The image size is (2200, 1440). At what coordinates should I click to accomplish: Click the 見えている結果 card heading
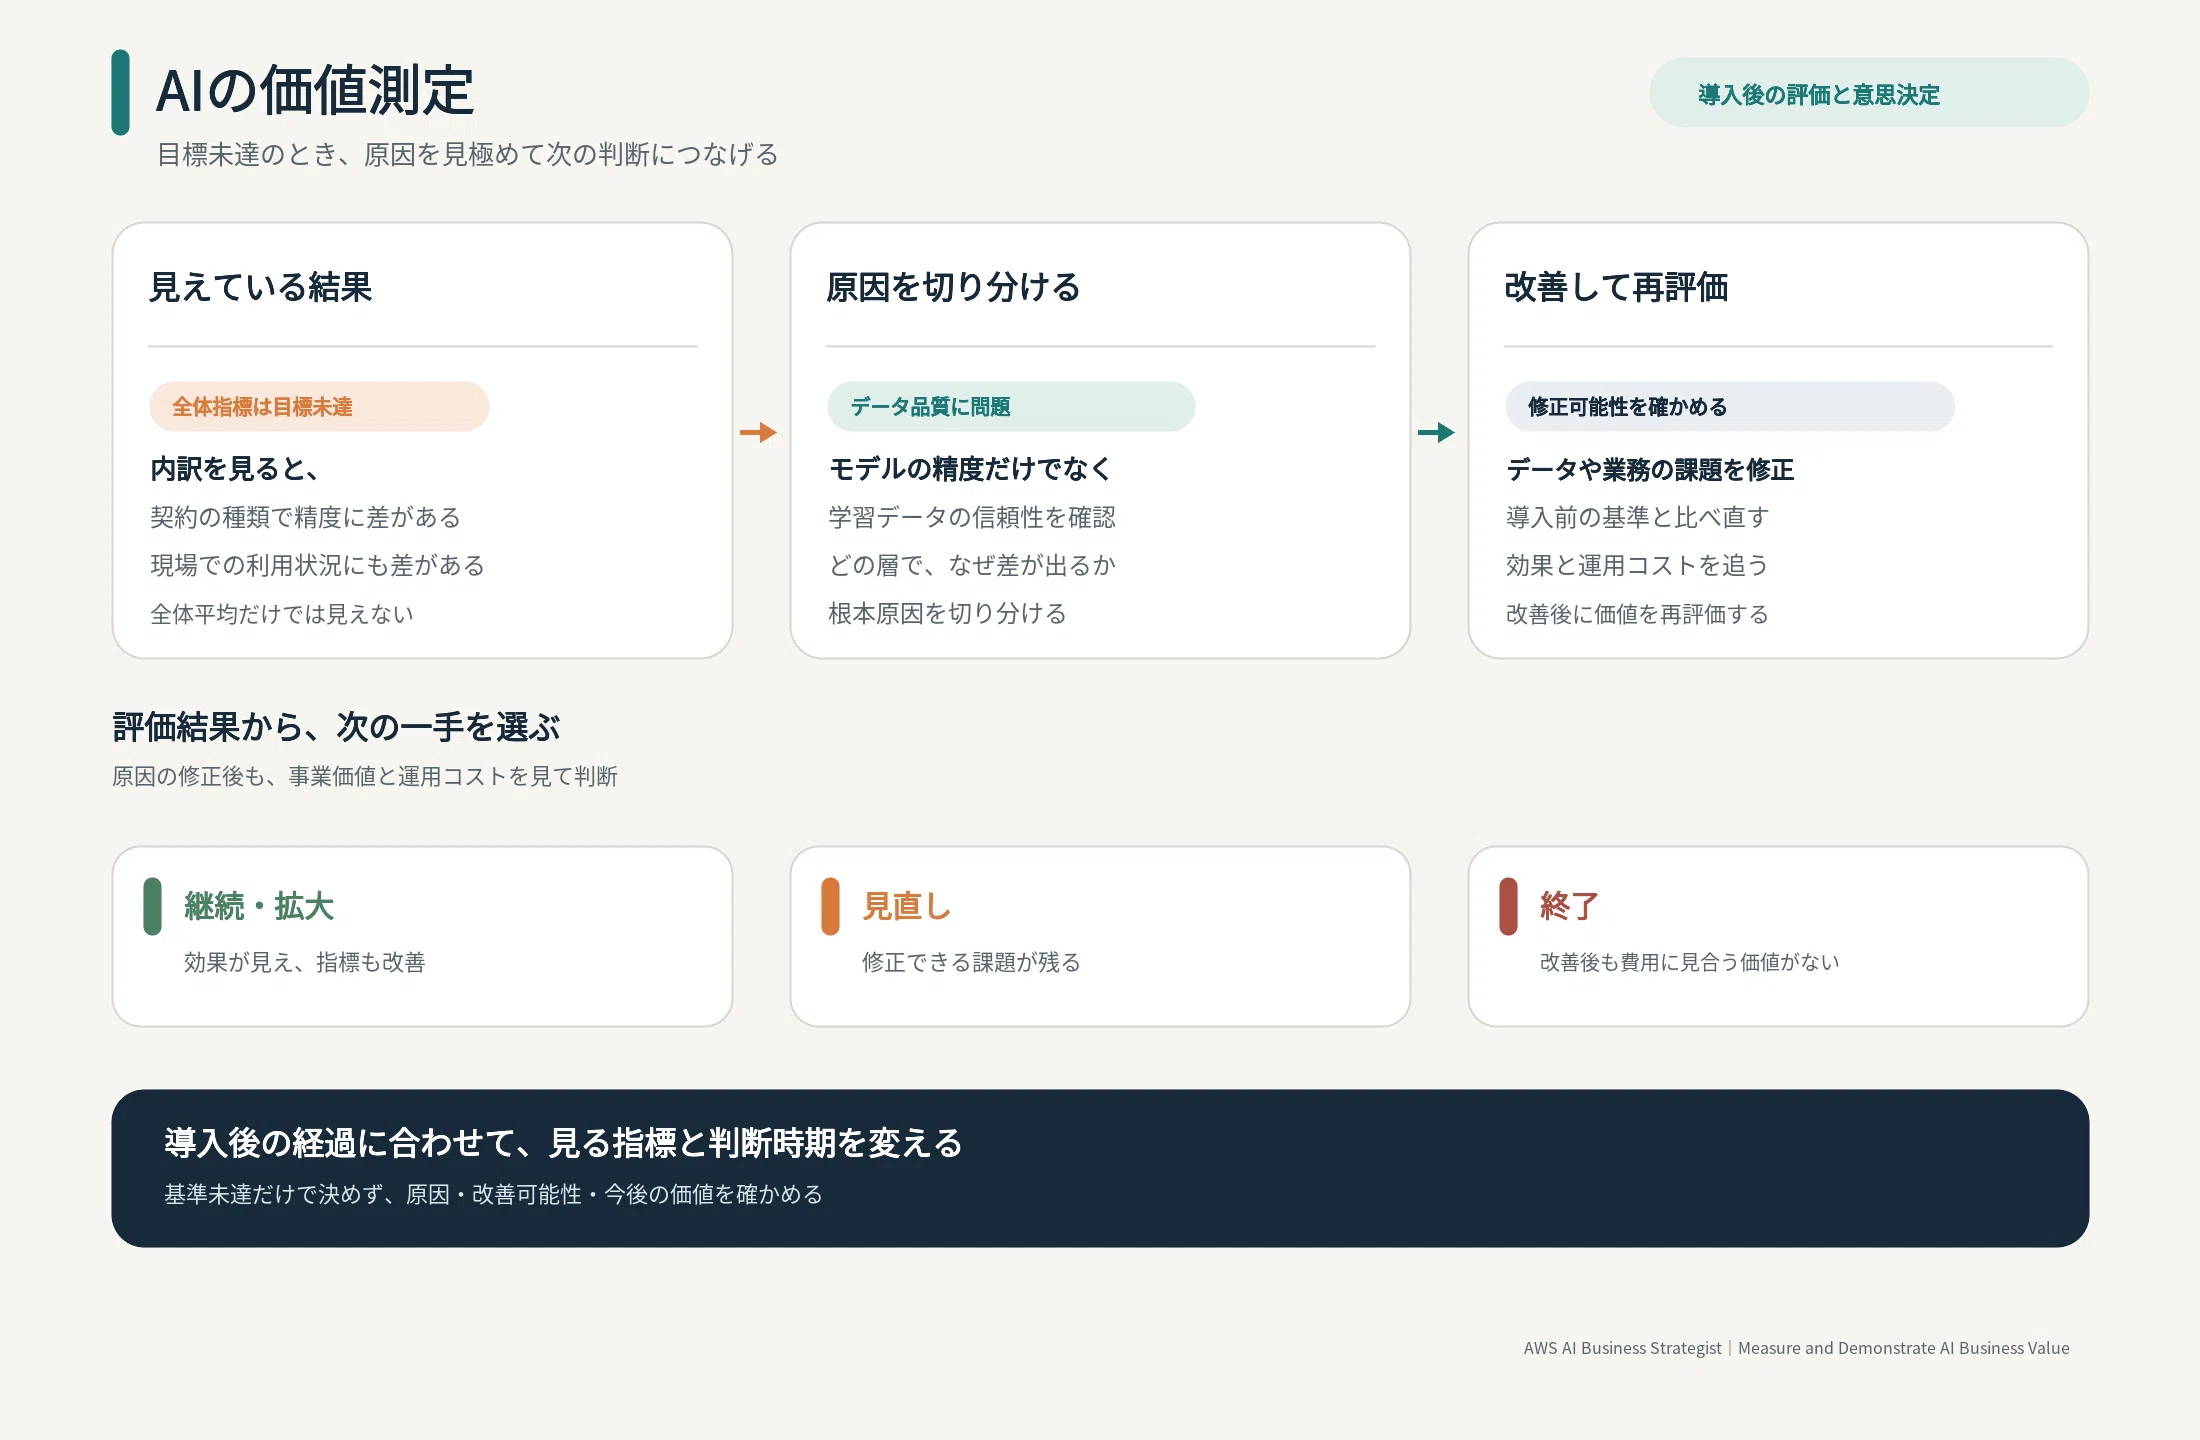pyautogui.click(x=260, y=287)
